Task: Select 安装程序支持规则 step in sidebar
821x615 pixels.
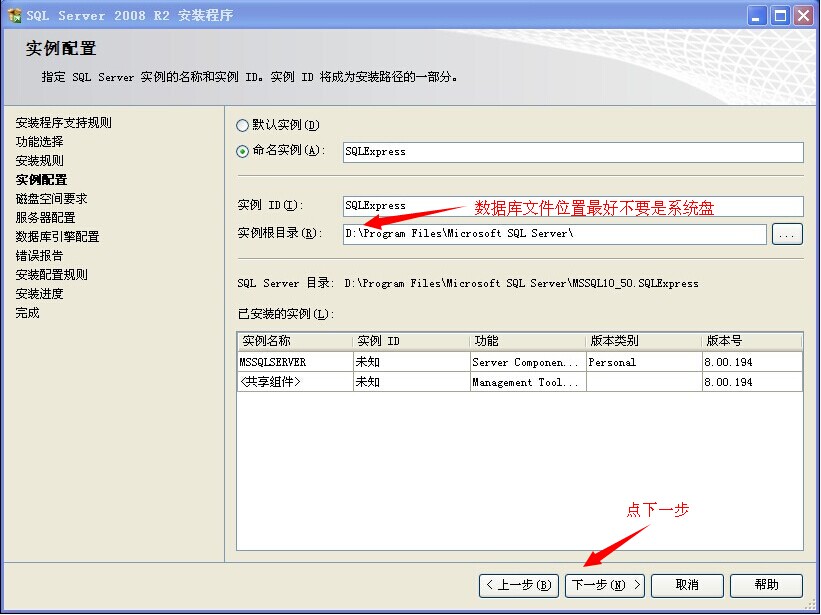Action: (63, 123)
